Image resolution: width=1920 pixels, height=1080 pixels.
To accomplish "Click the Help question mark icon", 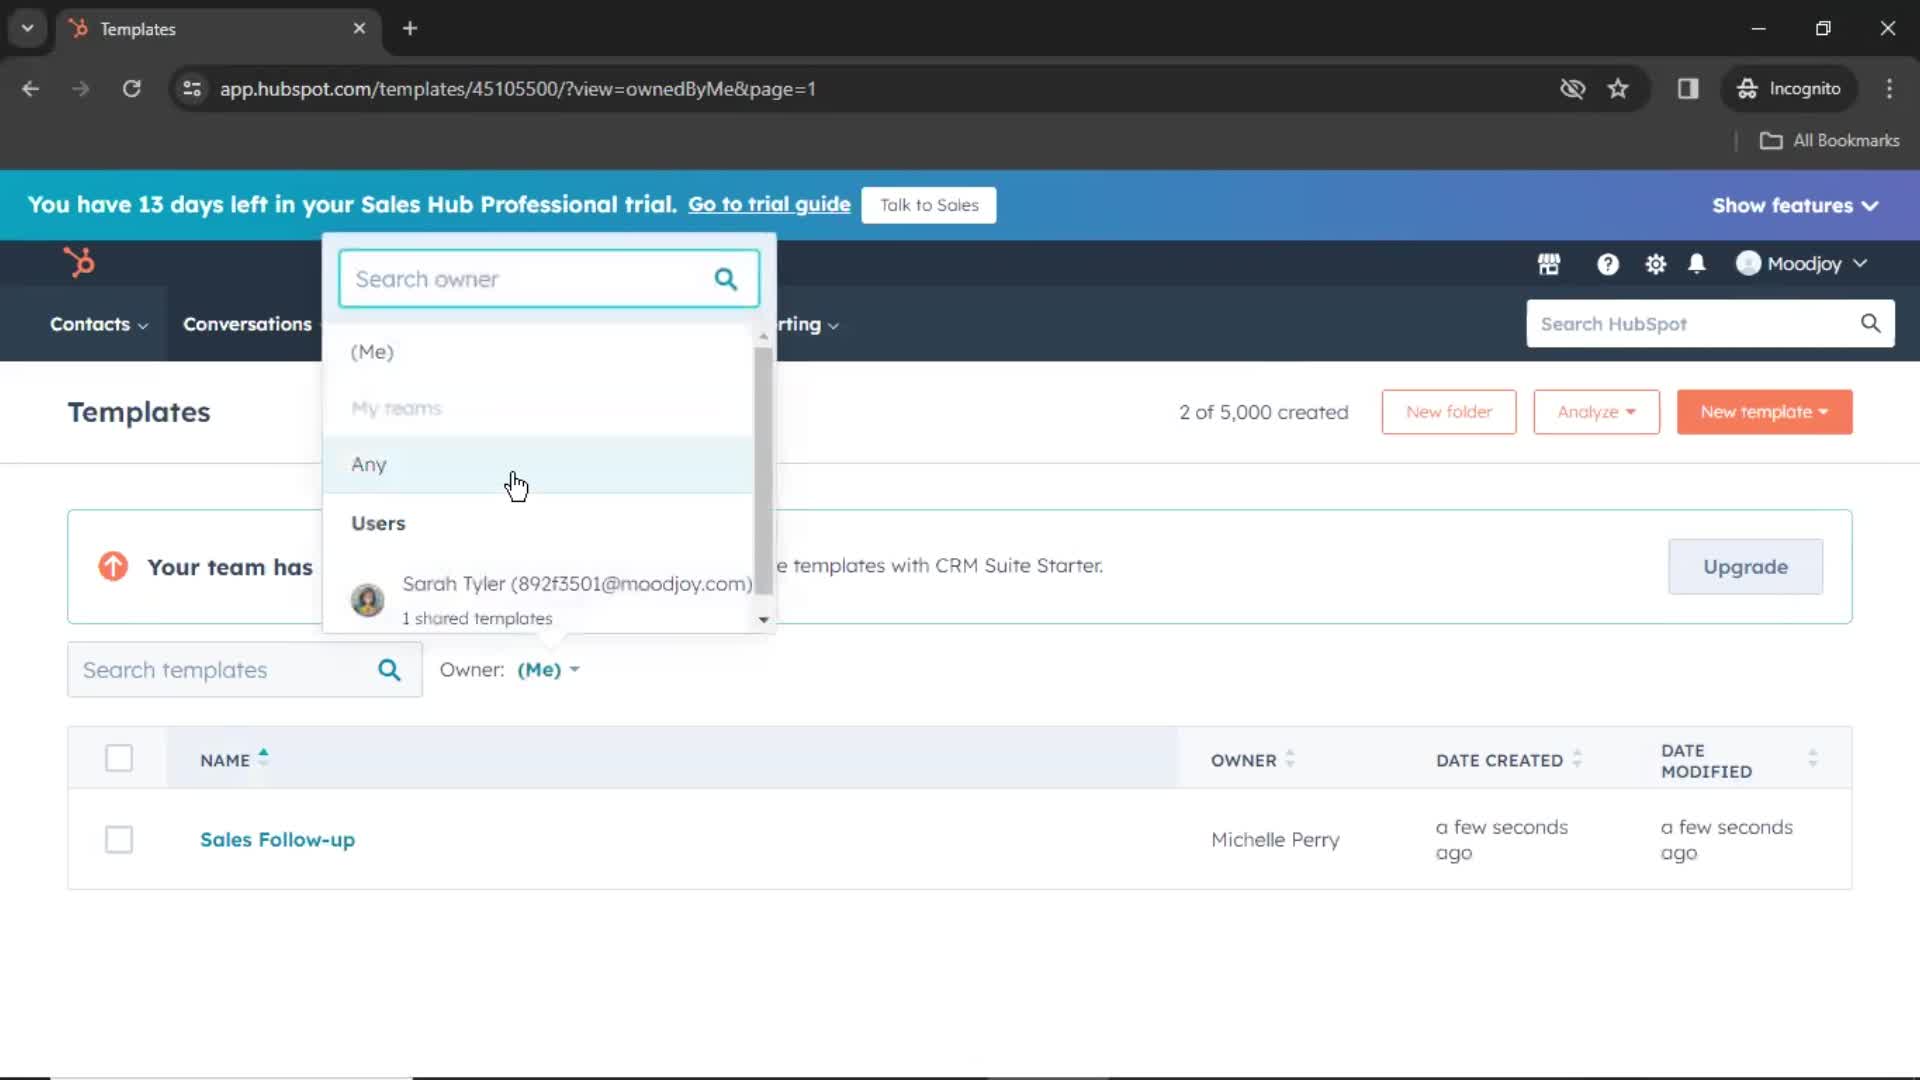I will click(x=1607, y=262).
